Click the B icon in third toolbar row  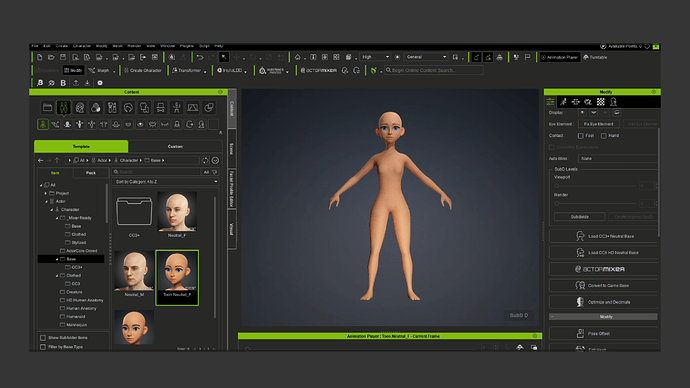pos(63,83)
